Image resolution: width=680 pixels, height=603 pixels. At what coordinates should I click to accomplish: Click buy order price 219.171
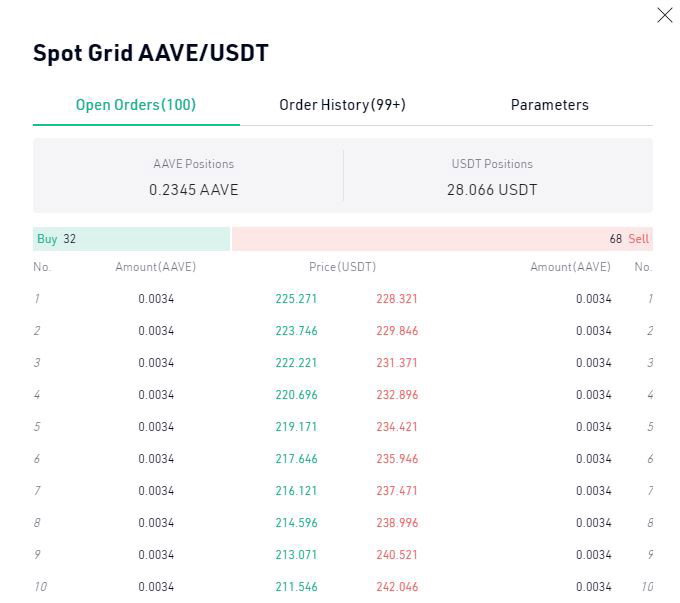[296, 427]
